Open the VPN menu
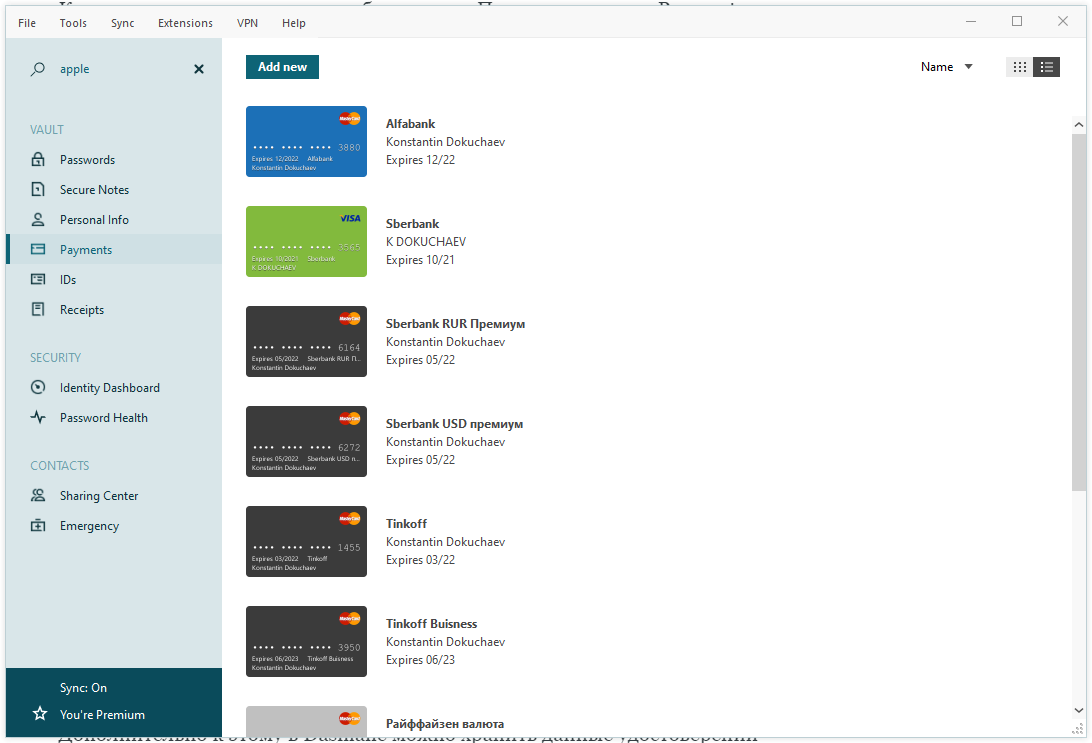1092x743 pixels. pyautogui.click(x=247, y=23)
